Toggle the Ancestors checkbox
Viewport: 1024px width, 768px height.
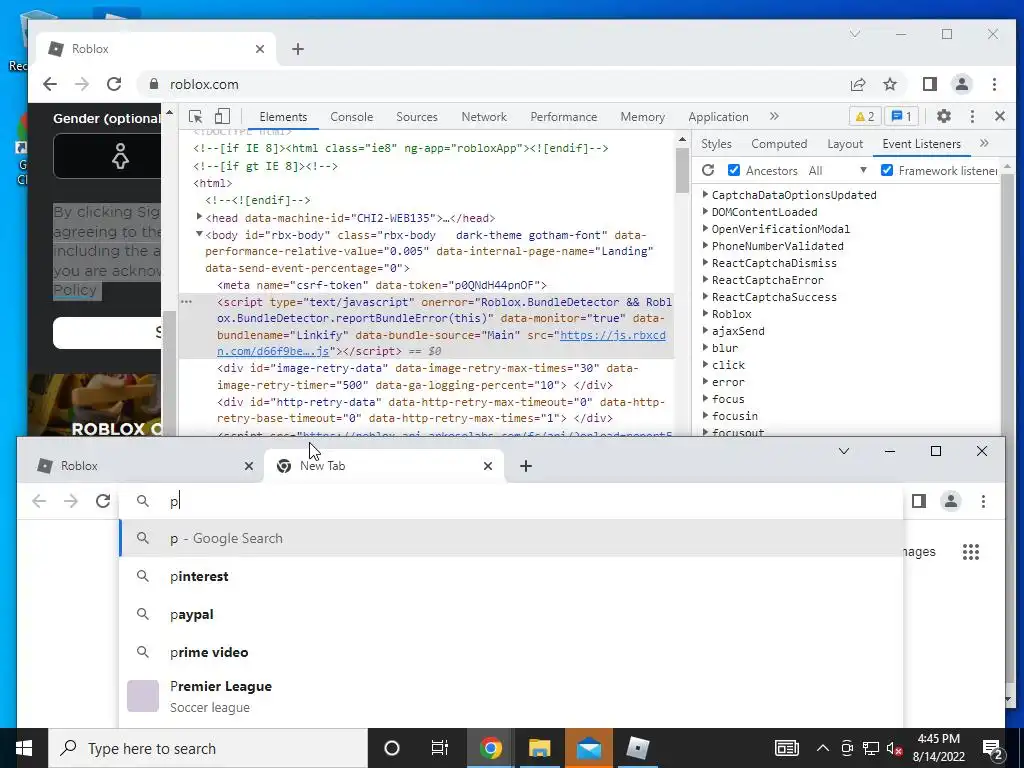pyautogui.click(x=734, y=170)
